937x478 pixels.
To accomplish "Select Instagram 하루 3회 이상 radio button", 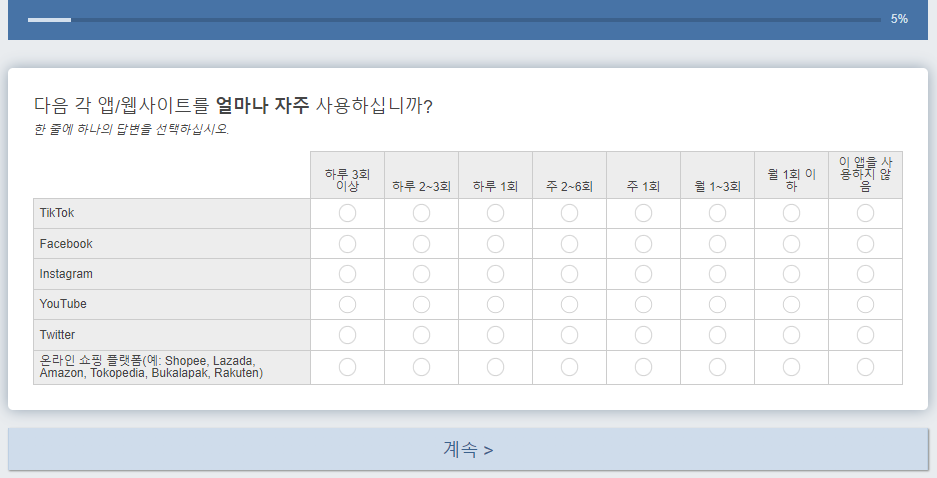I will tap(347, 274).
